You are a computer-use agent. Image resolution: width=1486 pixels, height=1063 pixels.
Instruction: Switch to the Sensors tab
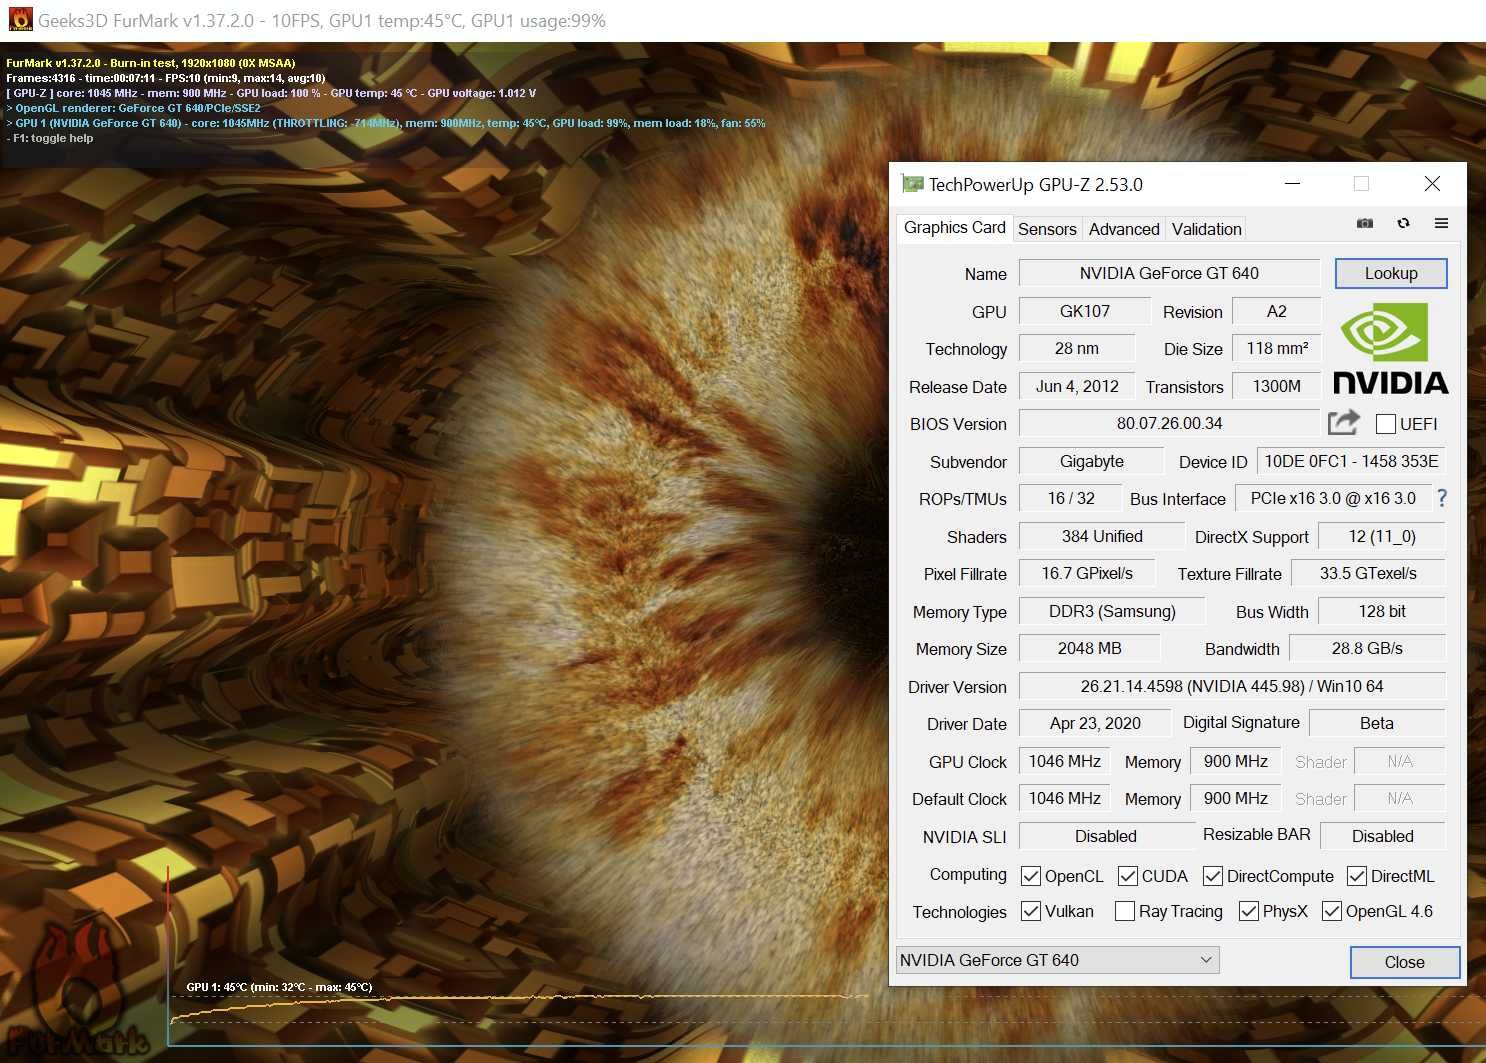coord(1047,229)
